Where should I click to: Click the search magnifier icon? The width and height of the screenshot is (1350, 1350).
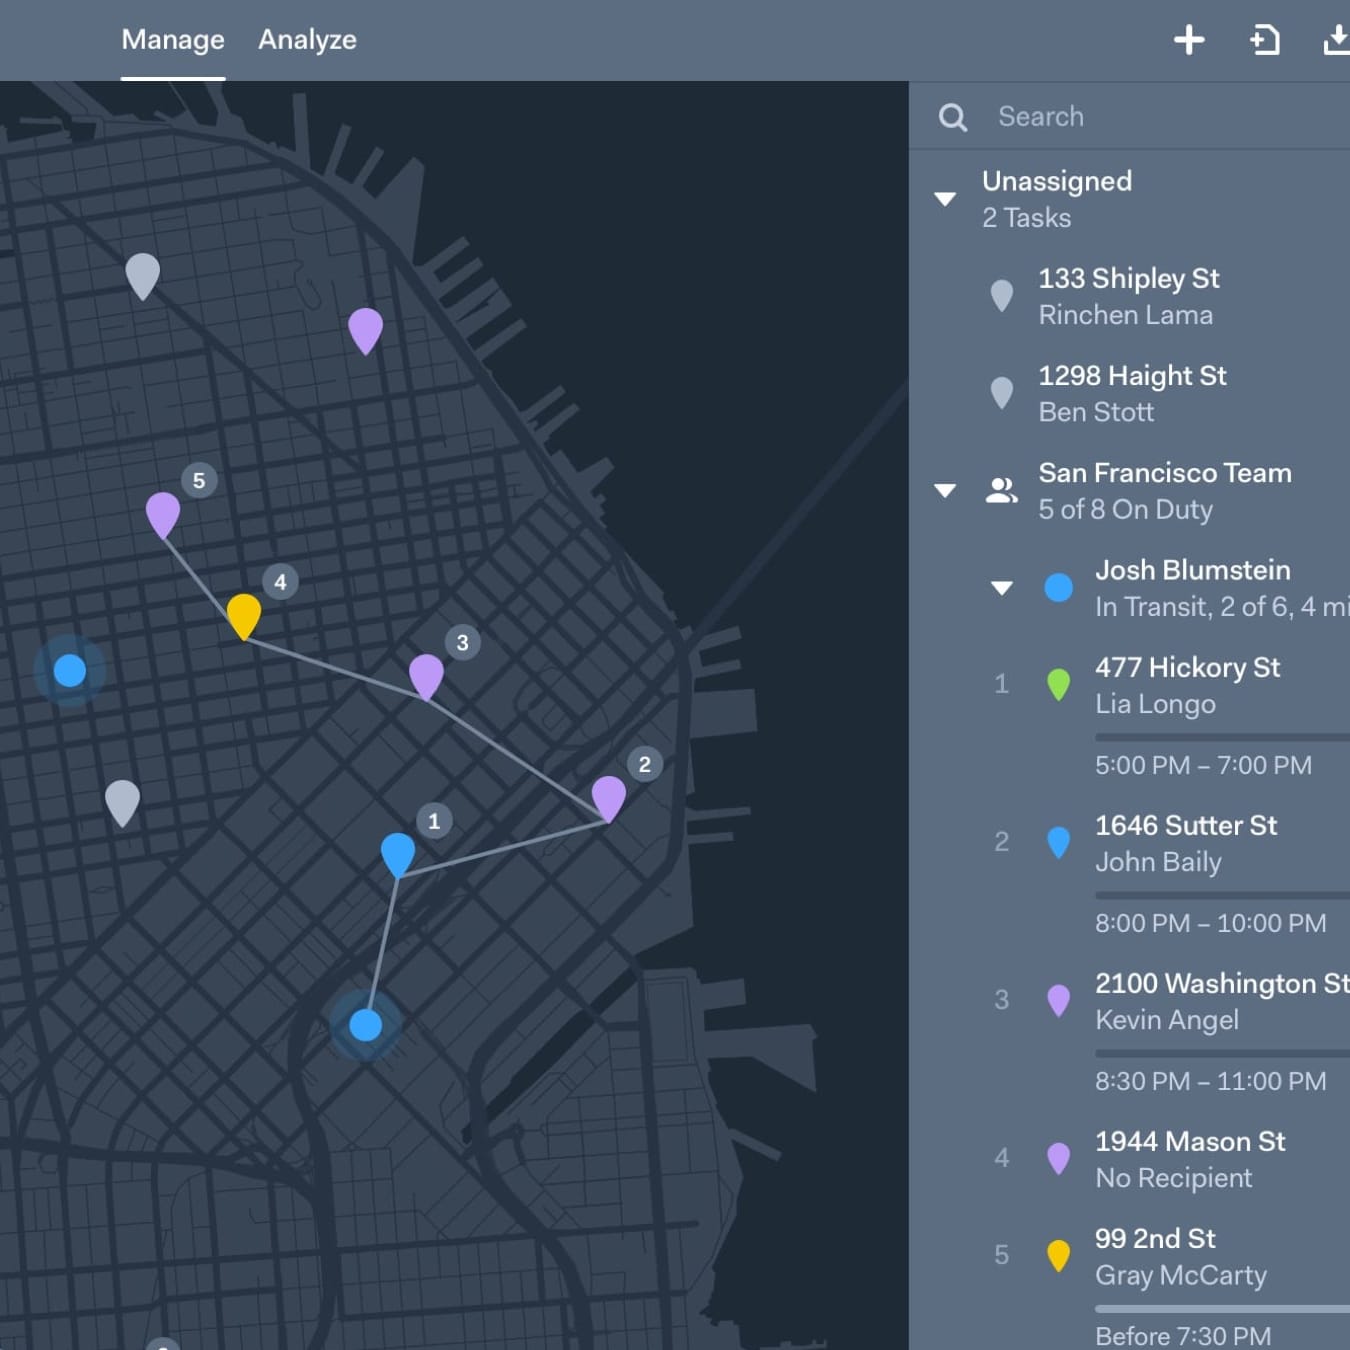click(952, 116)
